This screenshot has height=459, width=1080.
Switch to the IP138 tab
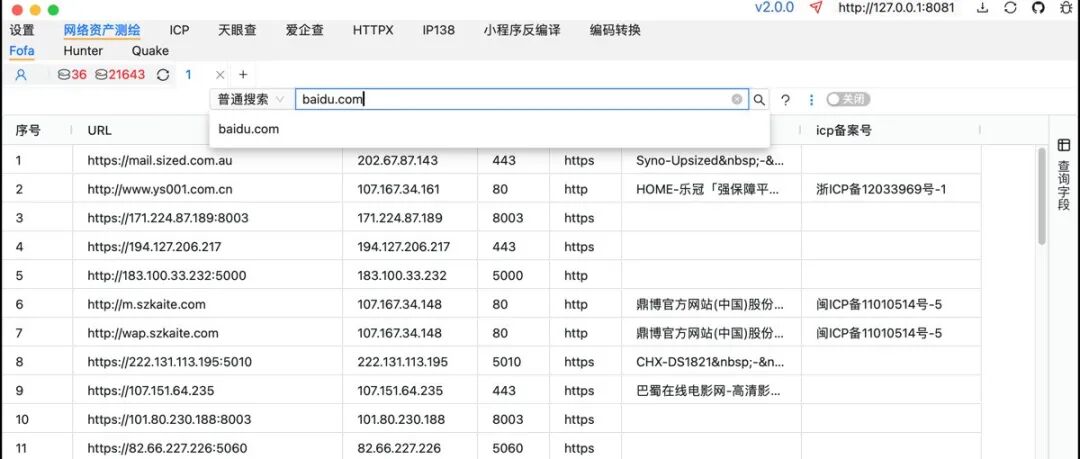439,30
